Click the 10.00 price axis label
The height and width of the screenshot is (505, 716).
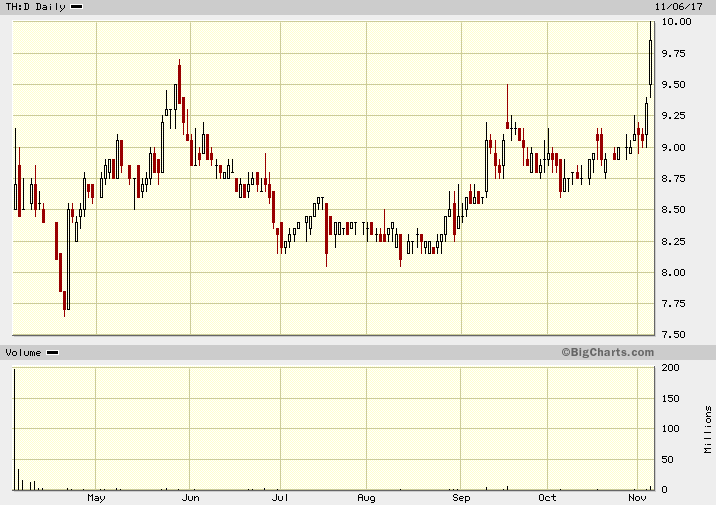[676, 21]
